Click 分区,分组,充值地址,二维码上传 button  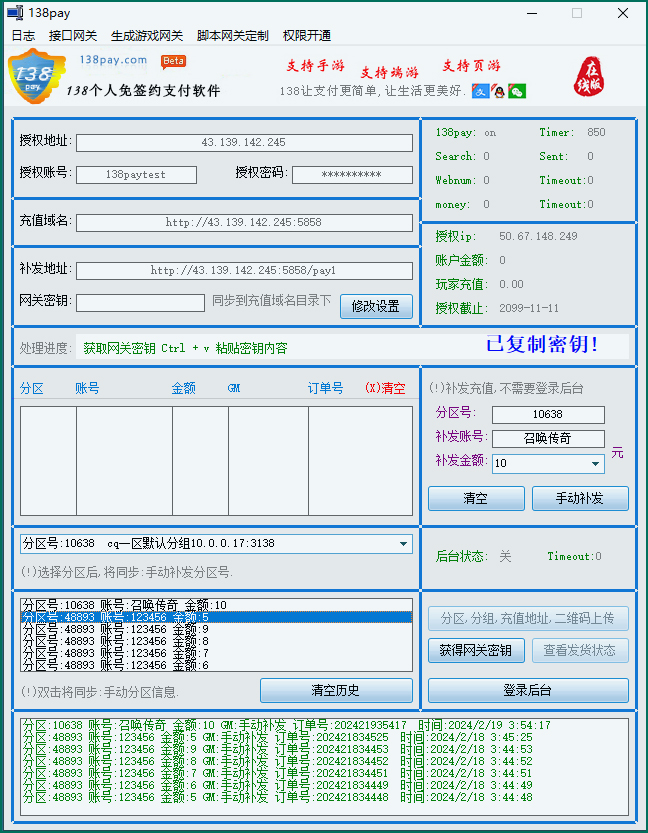coord(528,618)
